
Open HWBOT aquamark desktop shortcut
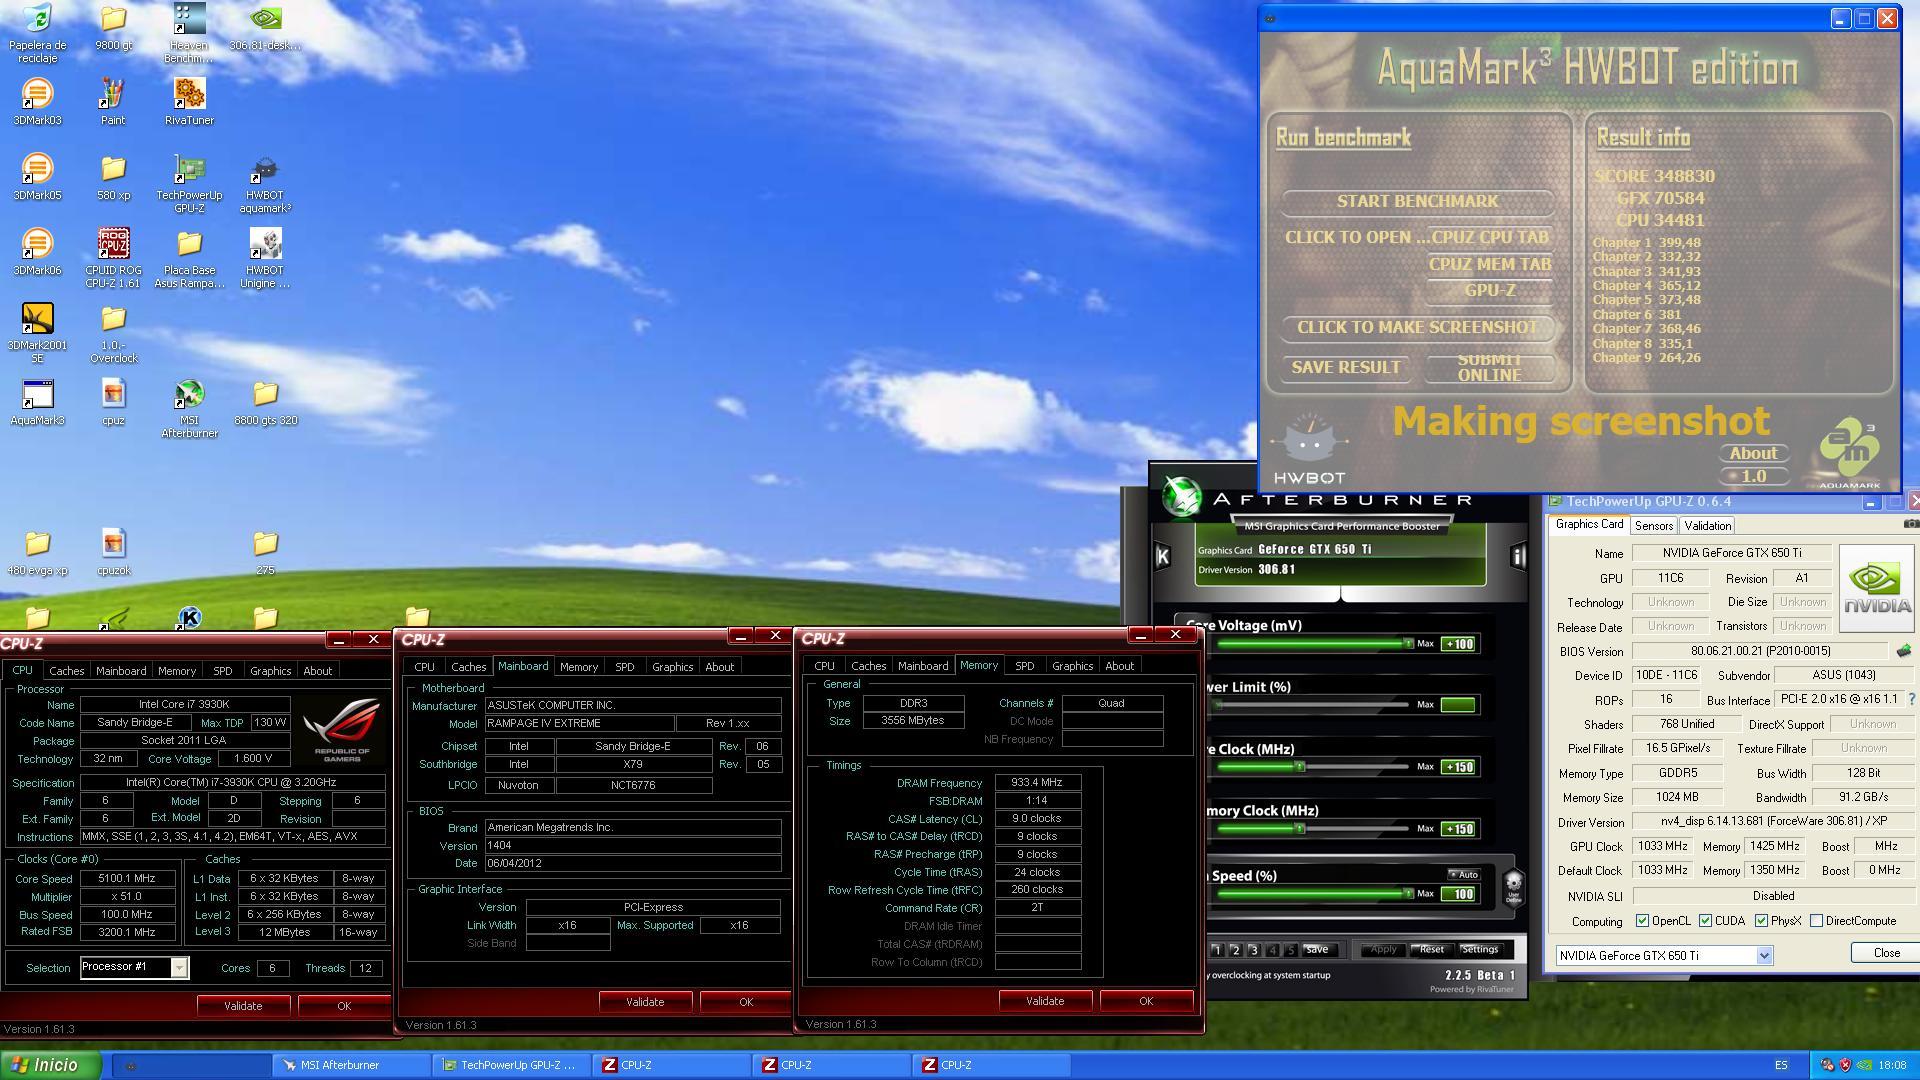[x=265, y=183]
